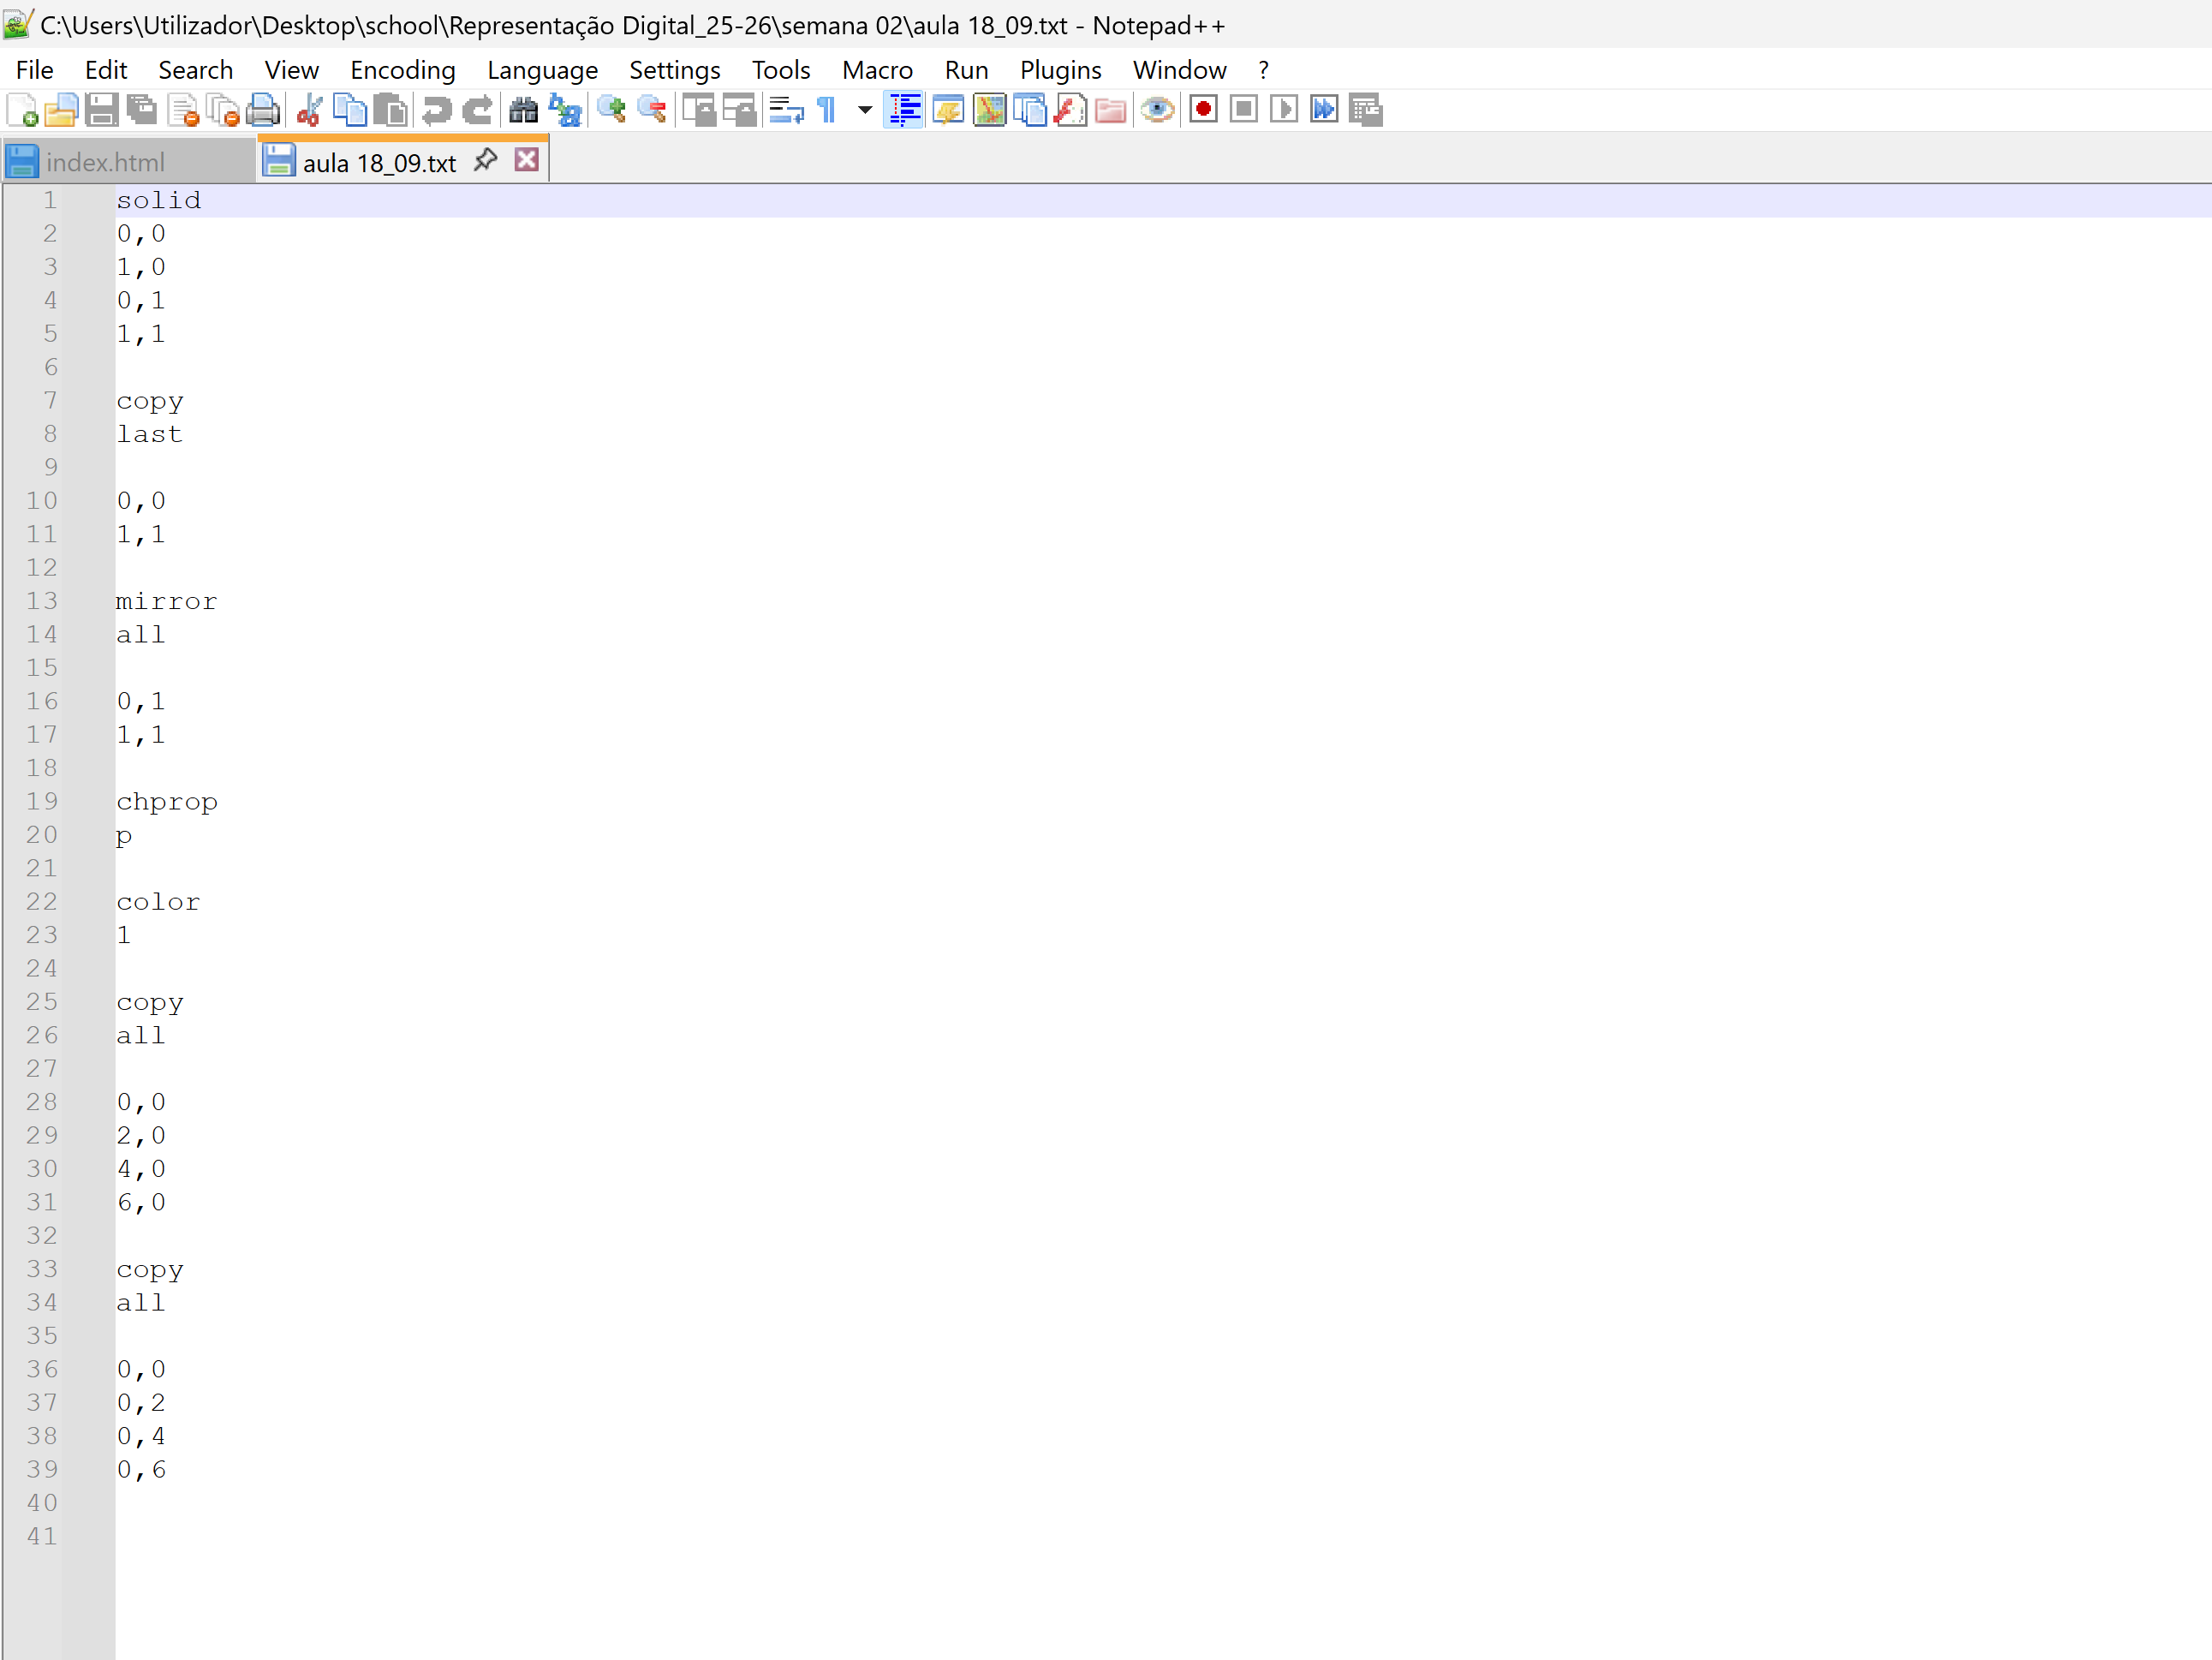
Task: Click the Cut scissors icon
Action: click(x=309, y=110)
